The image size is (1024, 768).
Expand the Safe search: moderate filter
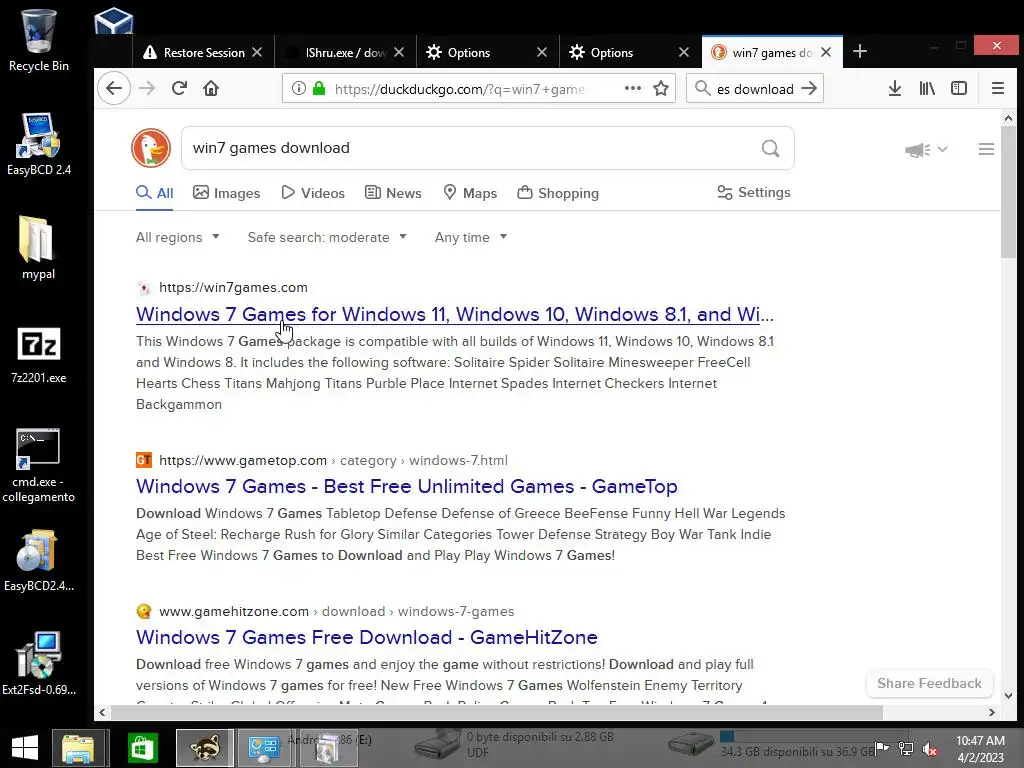(327, 237)
